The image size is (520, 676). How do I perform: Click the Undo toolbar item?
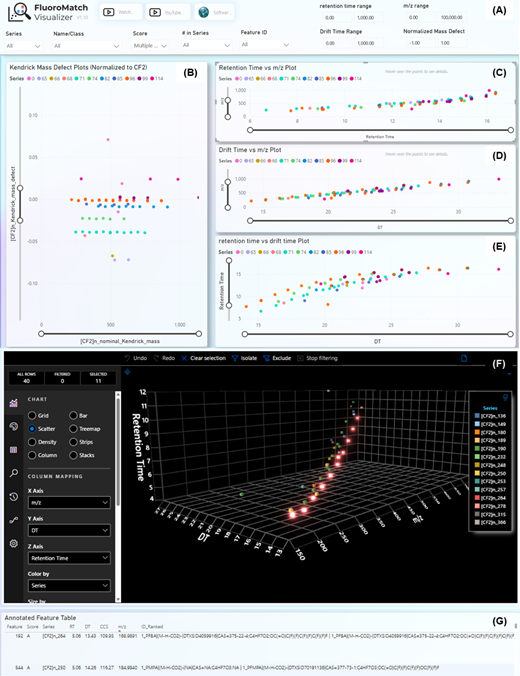click(x=136, y=358)
